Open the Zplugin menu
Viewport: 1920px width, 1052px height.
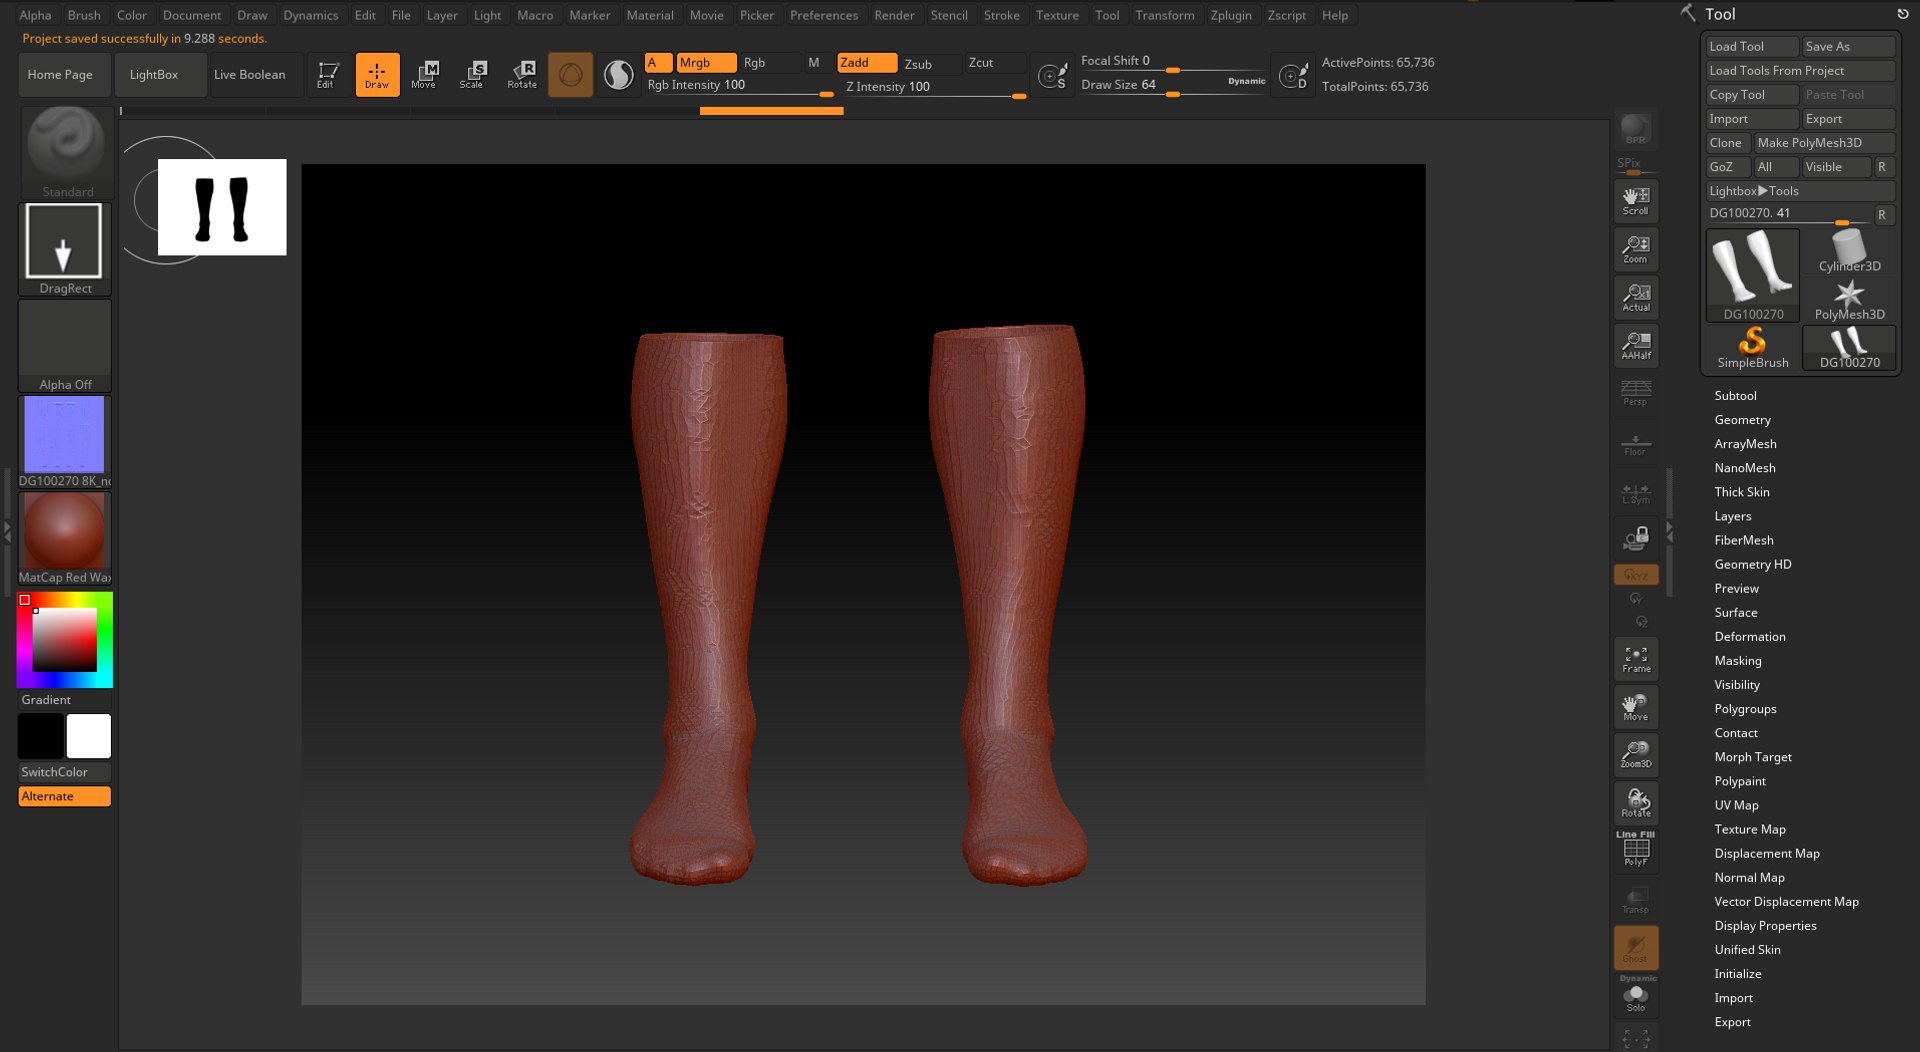(x=1231, y=15)
